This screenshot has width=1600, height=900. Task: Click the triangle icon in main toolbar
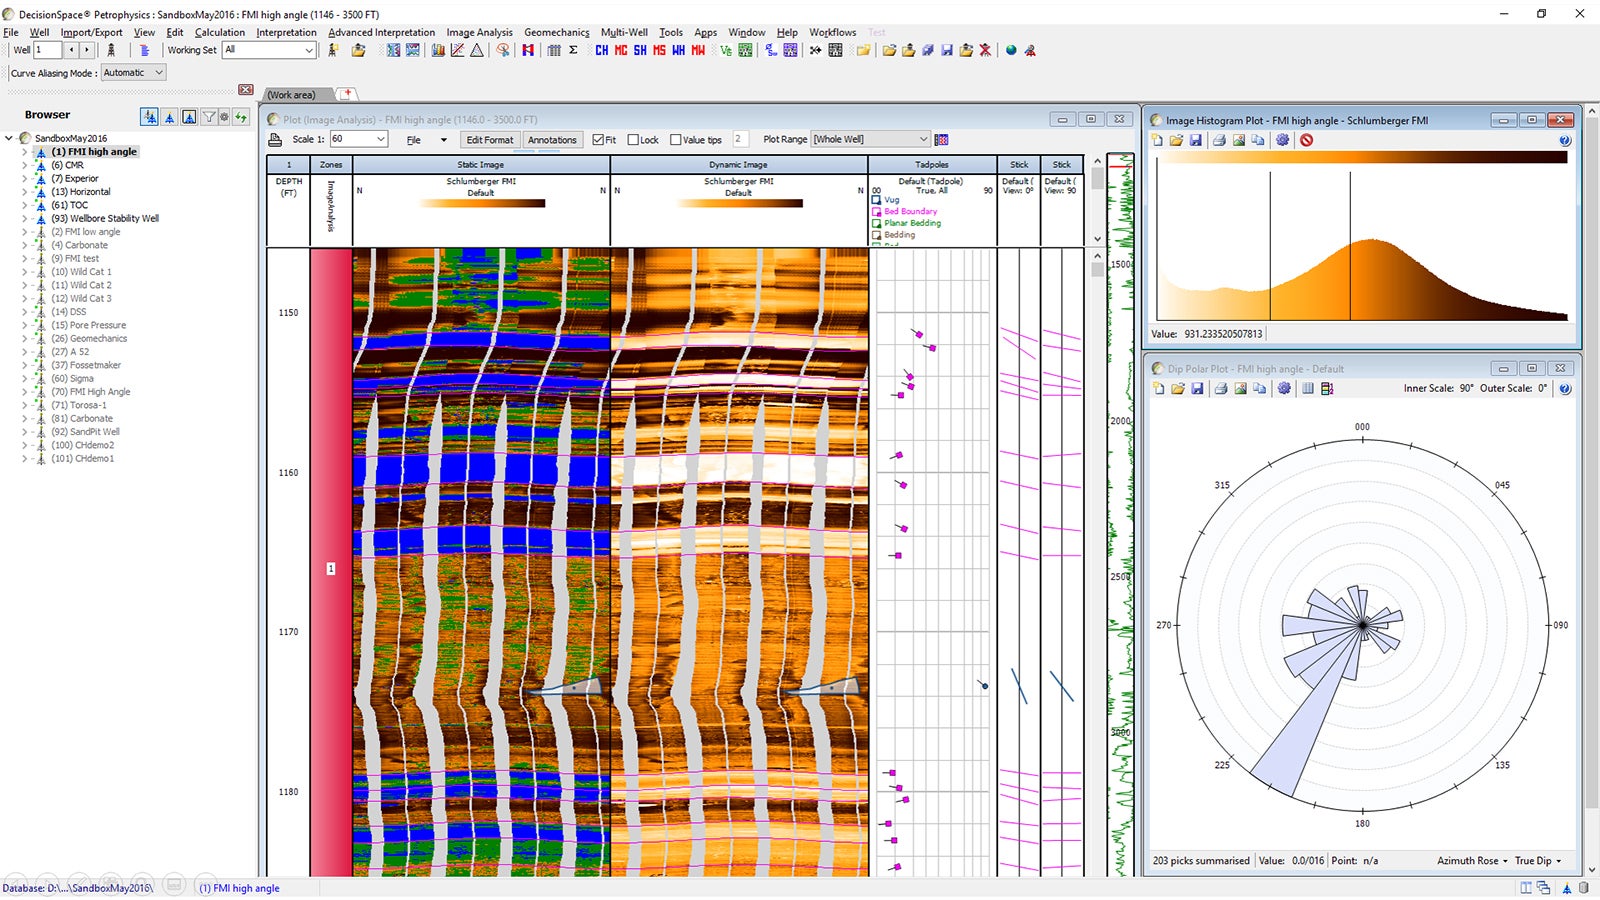coord(477,50)
